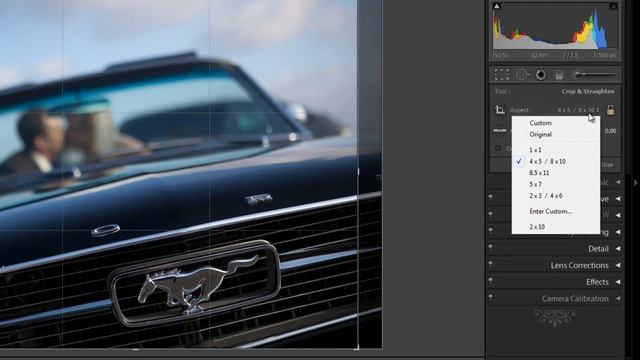This screenshot has width=640, height=360.
Task: Click the 1/500 sec shutter readout
Action: click(604, 55)
